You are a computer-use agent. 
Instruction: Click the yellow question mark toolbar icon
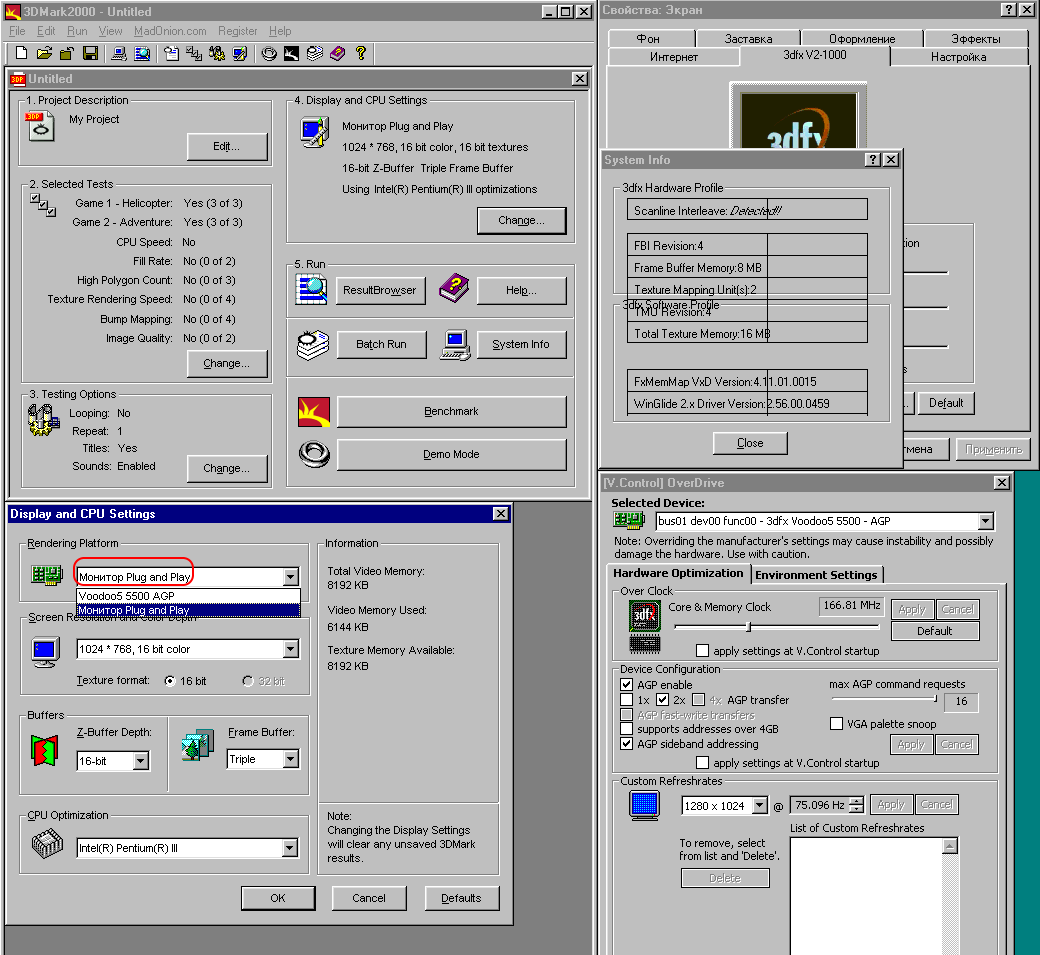[361, 54]
